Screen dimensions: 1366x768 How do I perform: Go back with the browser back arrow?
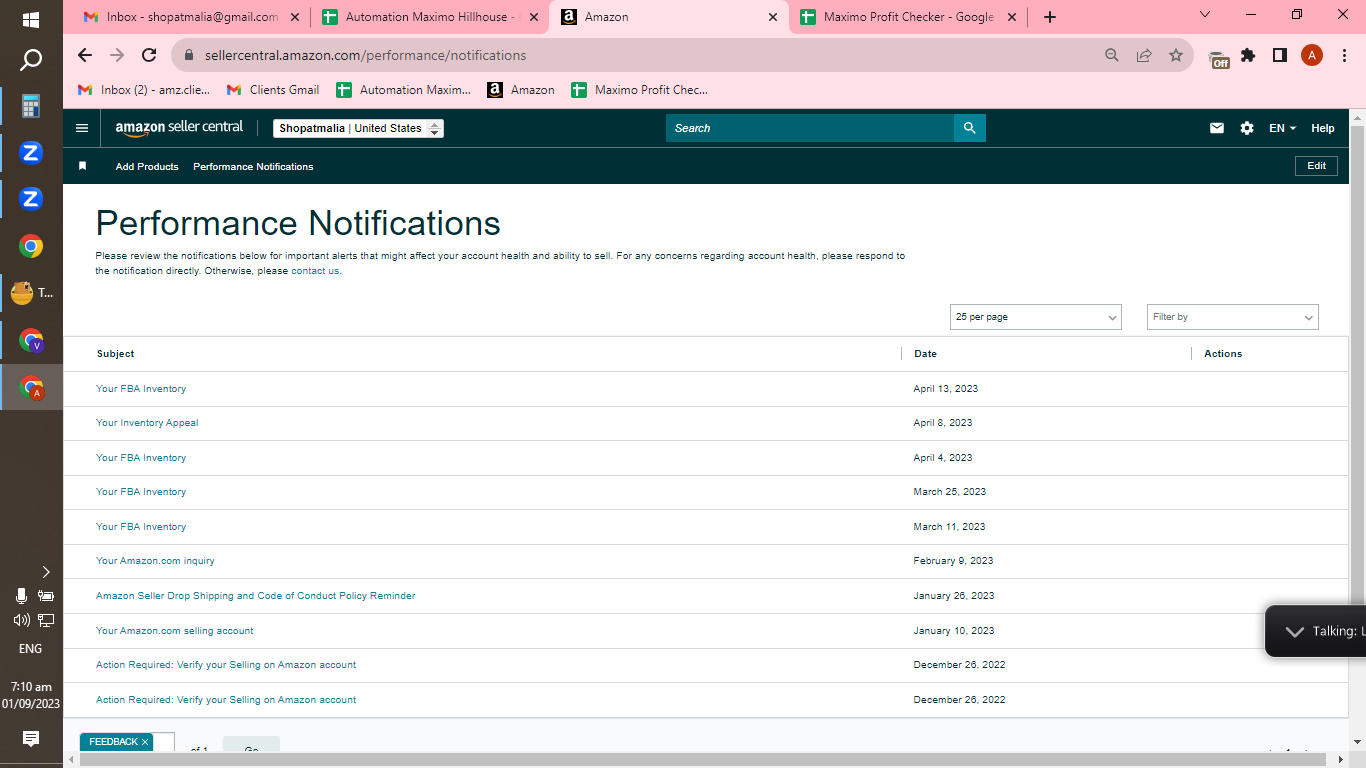[85, 55]
